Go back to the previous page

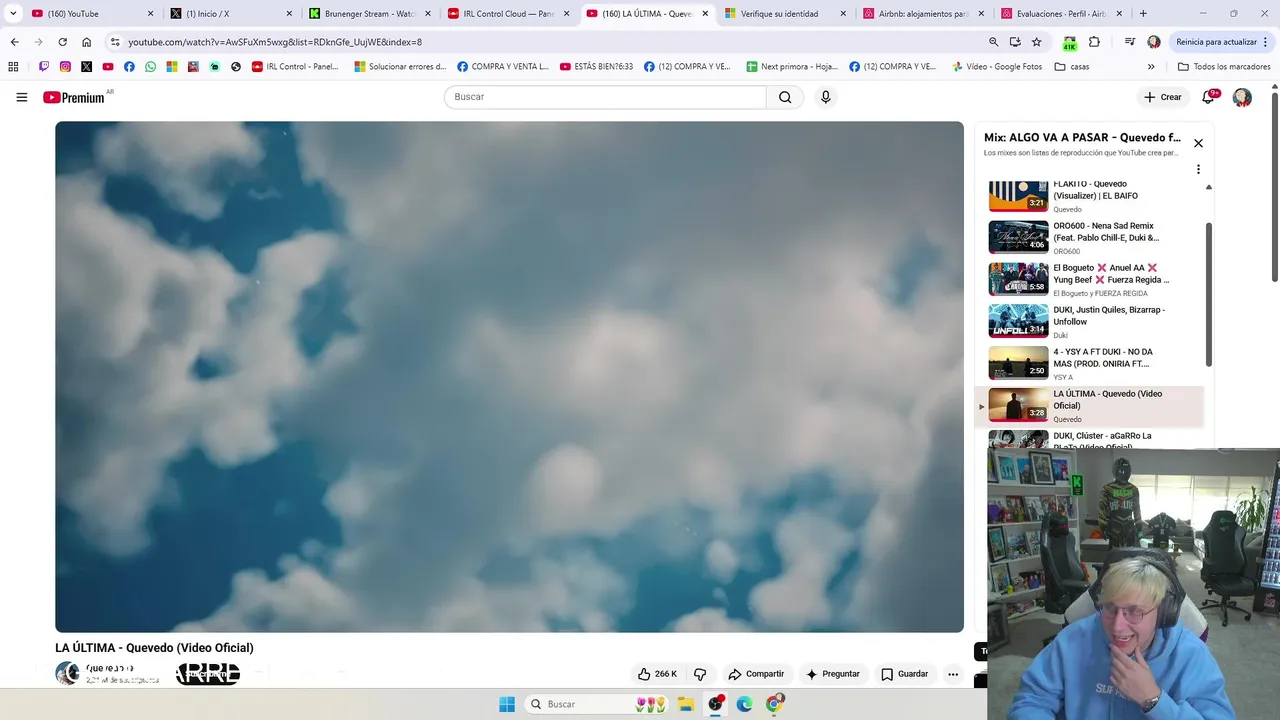pyautogui.click(x=14, y=42)
